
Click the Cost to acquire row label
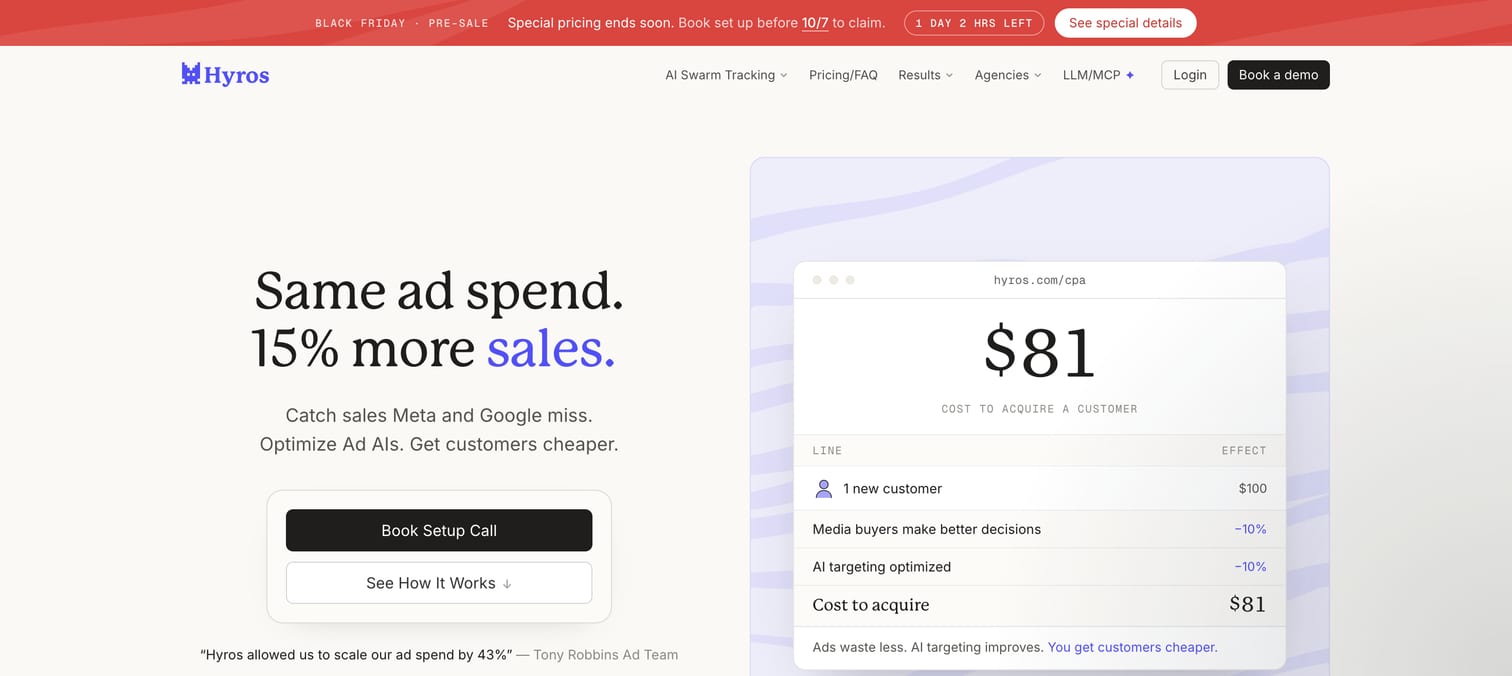(871, 605)
